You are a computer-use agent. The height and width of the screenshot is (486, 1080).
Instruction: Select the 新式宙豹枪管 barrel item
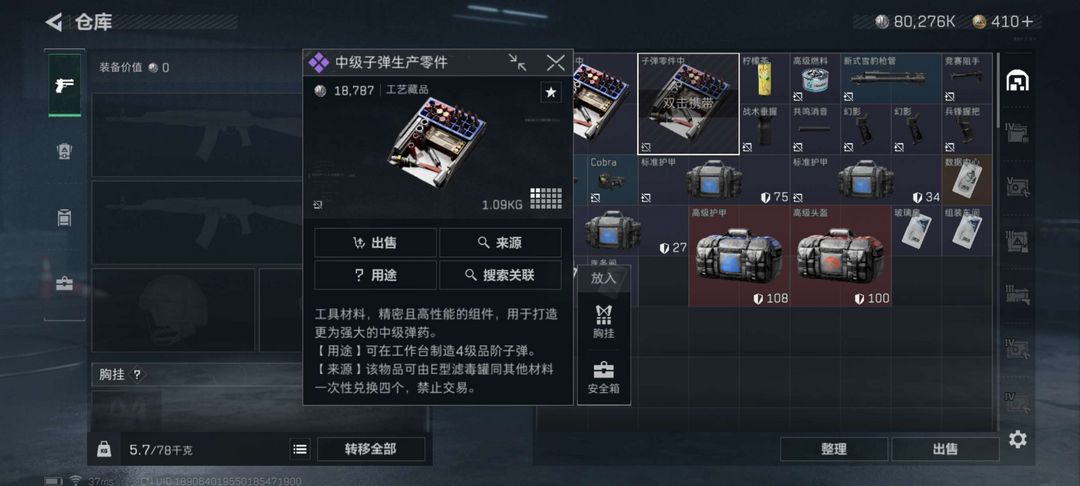[x=891, y=78]
